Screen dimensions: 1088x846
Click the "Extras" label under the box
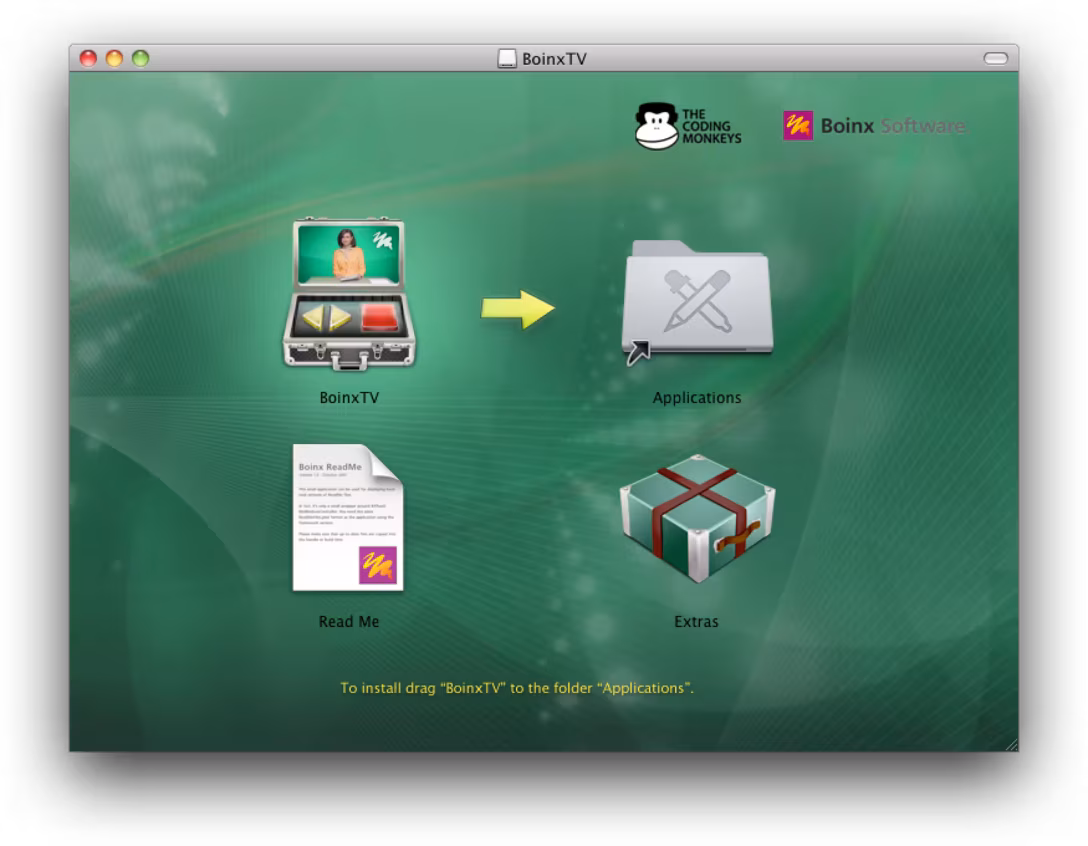(x=696, y=622)
